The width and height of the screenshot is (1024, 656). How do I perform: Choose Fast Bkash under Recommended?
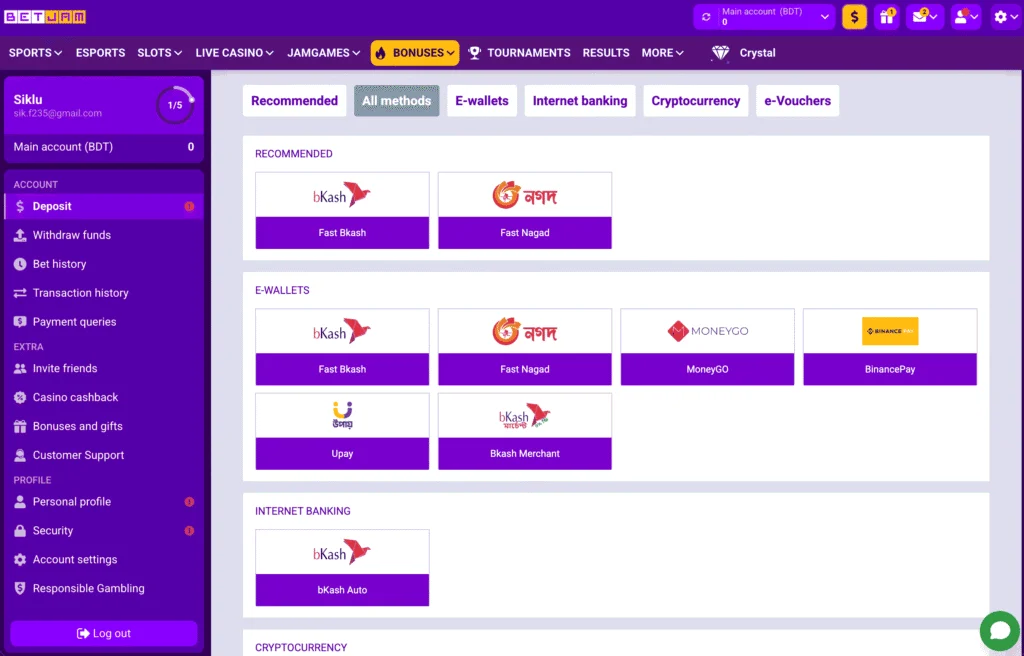pos(342,210)
